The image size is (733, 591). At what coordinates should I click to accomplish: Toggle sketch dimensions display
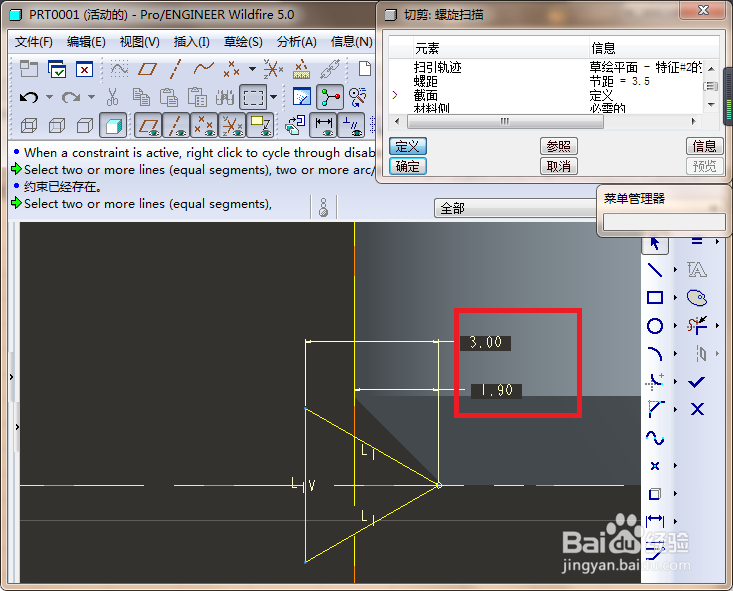pyautogui.click(x=323, y=125)
